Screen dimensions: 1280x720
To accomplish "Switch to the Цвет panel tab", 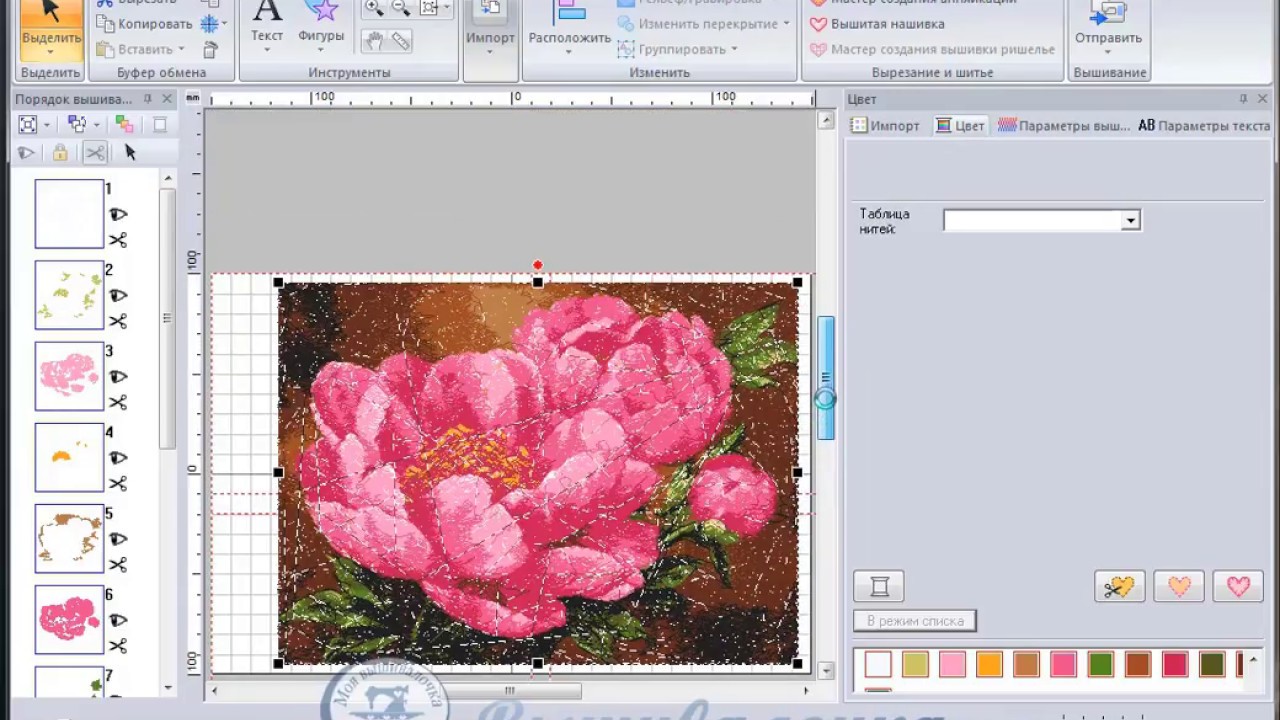I will coord(960,126).
